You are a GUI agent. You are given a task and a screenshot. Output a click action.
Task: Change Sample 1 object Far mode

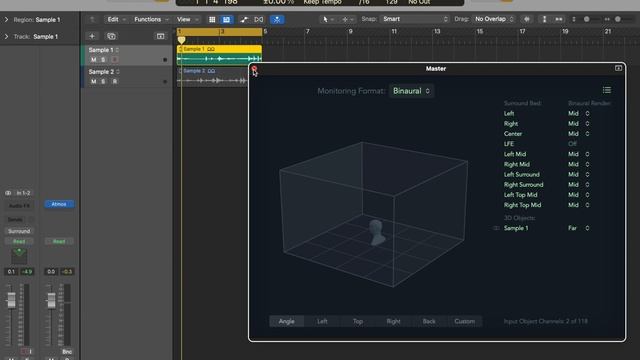point(579,228)
